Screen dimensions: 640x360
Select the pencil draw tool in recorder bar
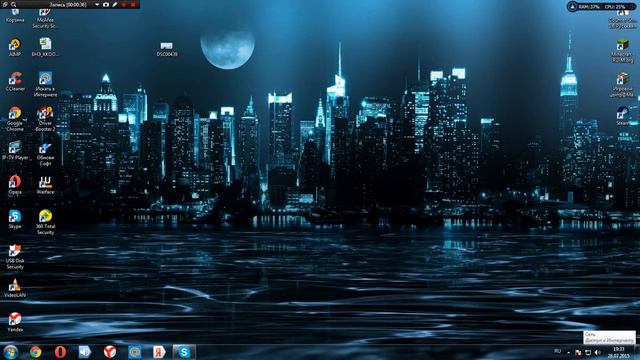coord(115,4)
